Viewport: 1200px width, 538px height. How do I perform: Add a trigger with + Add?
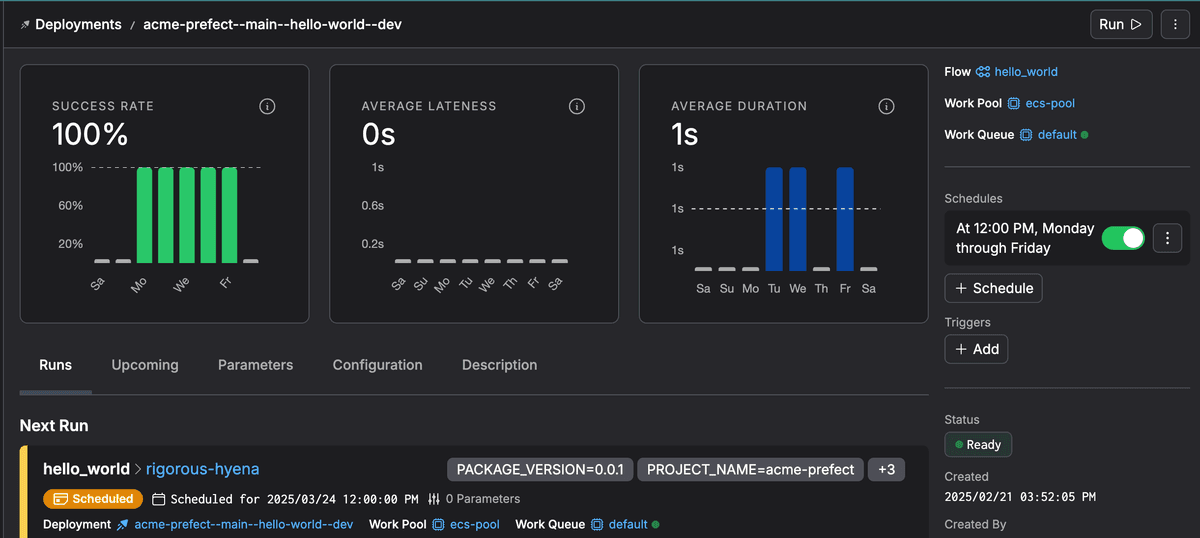977,349
